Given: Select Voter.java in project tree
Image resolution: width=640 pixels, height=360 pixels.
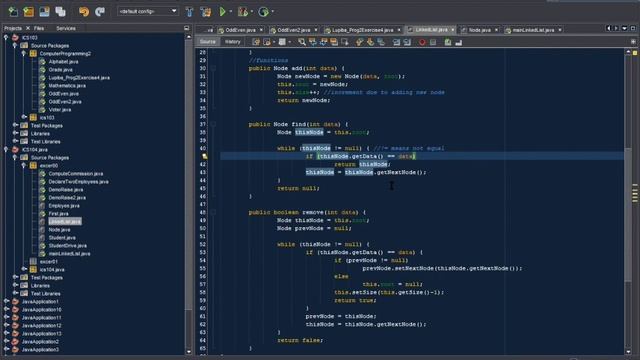Looking at the screenshot, I should point(60,110).
